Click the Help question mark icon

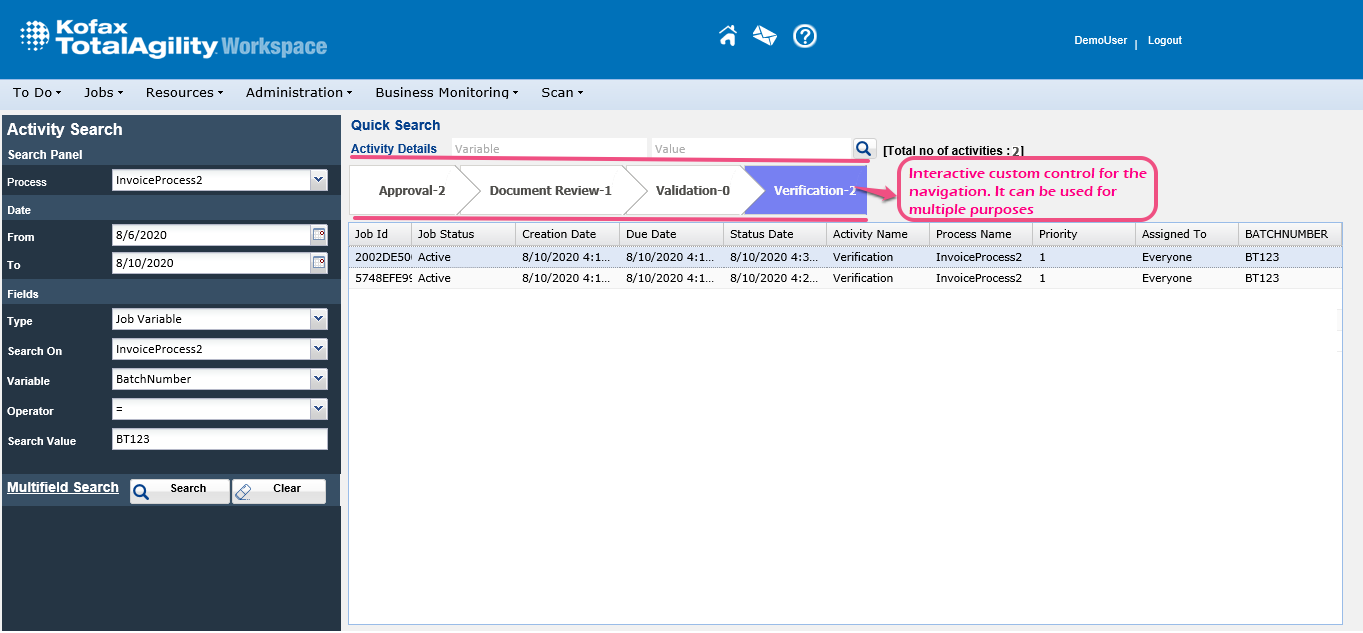805,37
